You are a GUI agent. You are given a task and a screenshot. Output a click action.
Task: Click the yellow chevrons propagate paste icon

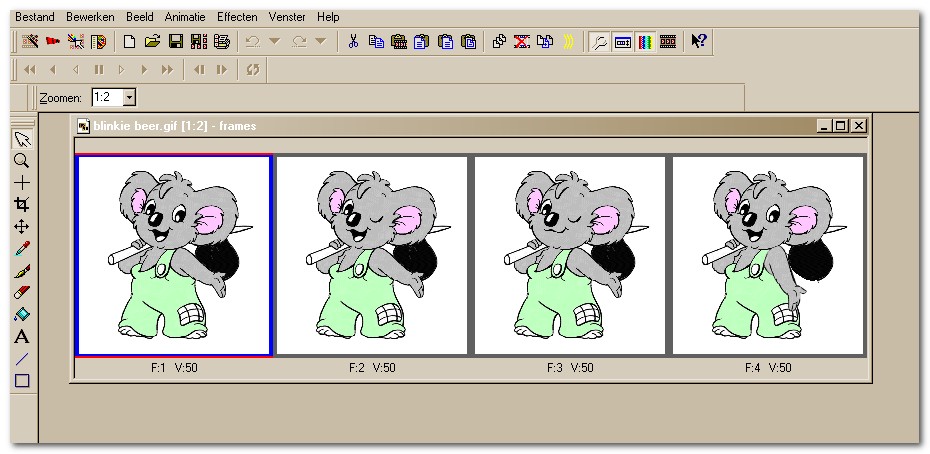tap(568, 42)
